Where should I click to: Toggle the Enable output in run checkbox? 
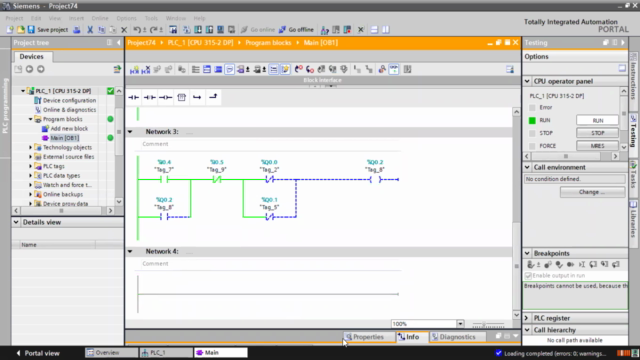point(528,276)
